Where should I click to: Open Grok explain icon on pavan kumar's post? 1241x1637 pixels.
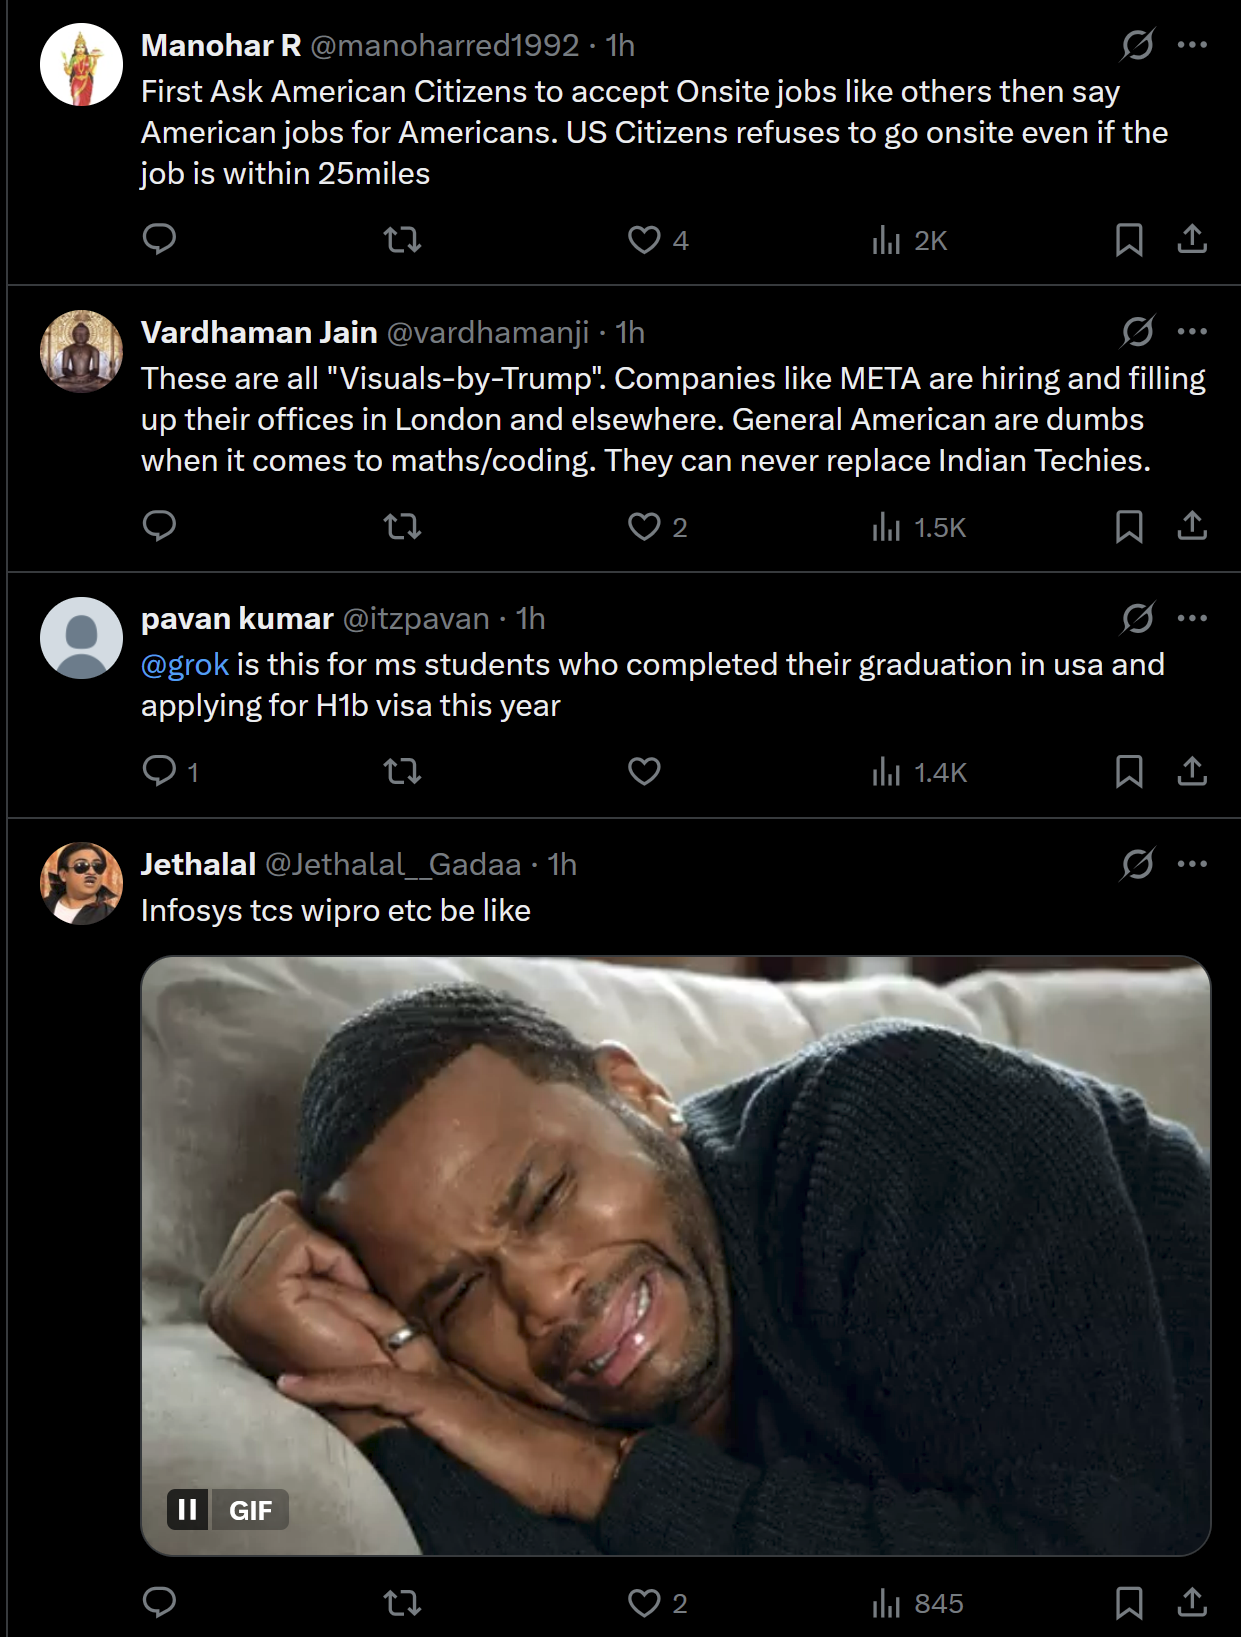coord(1138,618)
